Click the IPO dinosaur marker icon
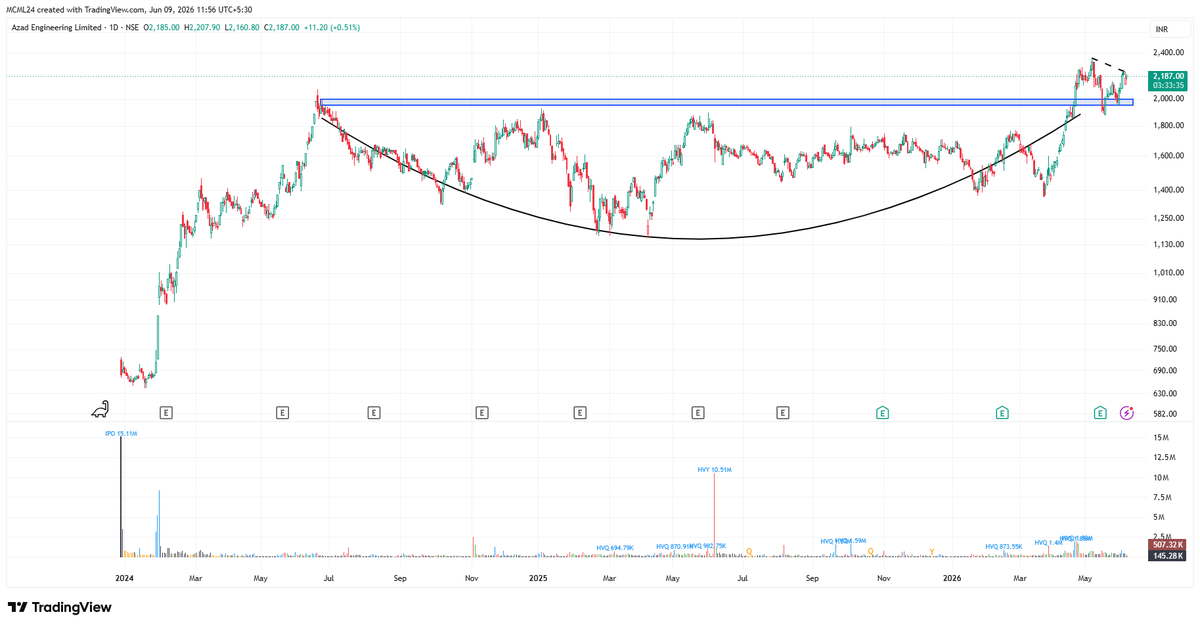Screen dimensions: 1200x627 click(100, 409)
